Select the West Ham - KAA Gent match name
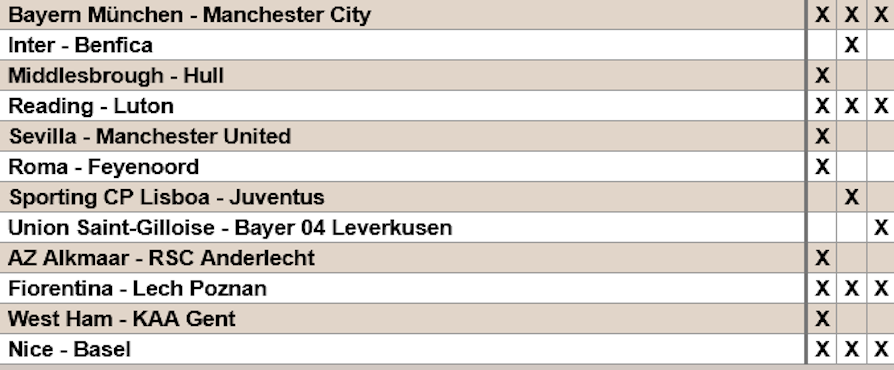The image size is (894, 370). (x=122, y=319)
